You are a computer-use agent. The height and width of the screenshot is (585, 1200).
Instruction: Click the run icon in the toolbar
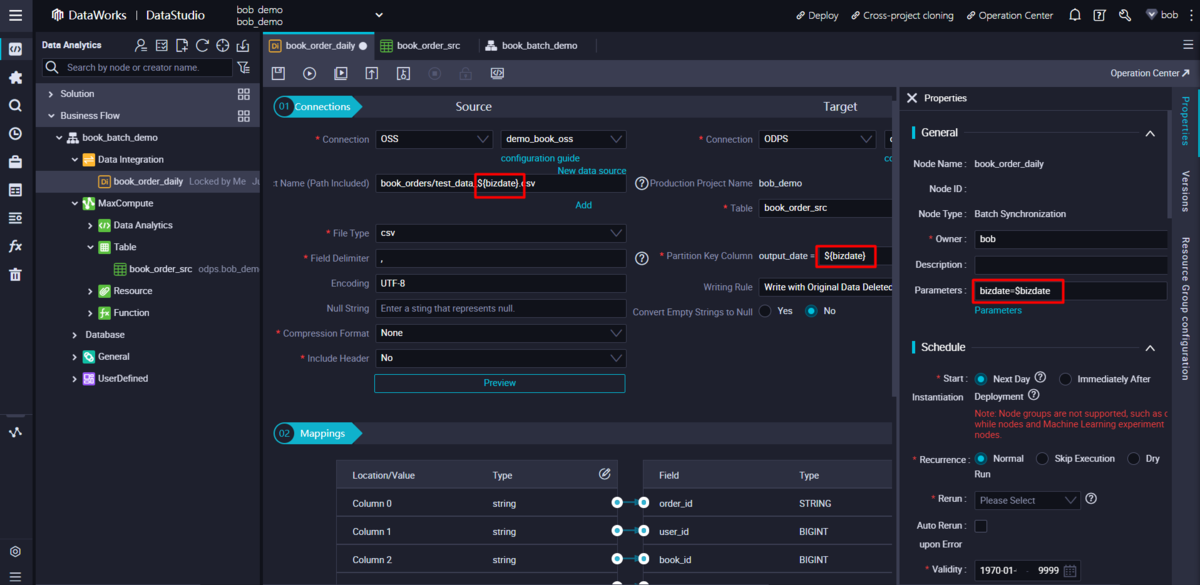pos(310,73)
